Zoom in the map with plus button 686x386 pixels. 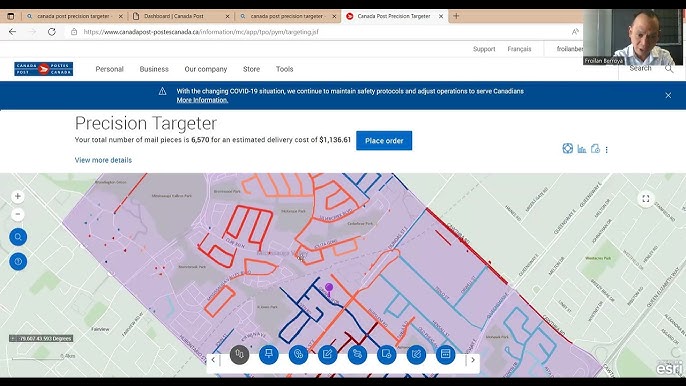[18, 196]
